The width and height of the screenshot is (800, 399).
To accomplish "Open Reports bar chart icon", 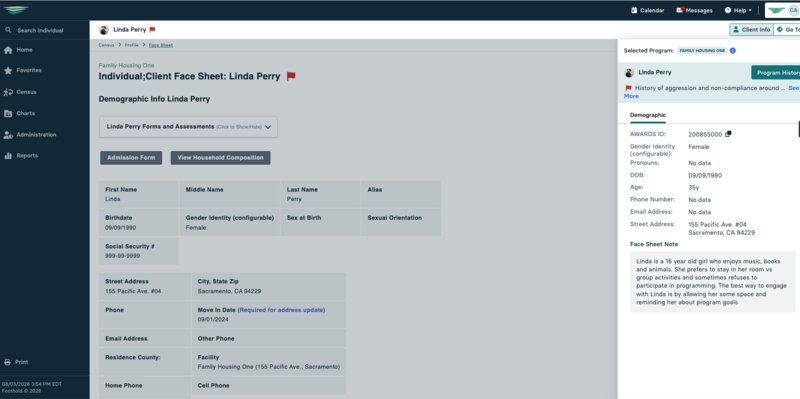I will [8, 156].
